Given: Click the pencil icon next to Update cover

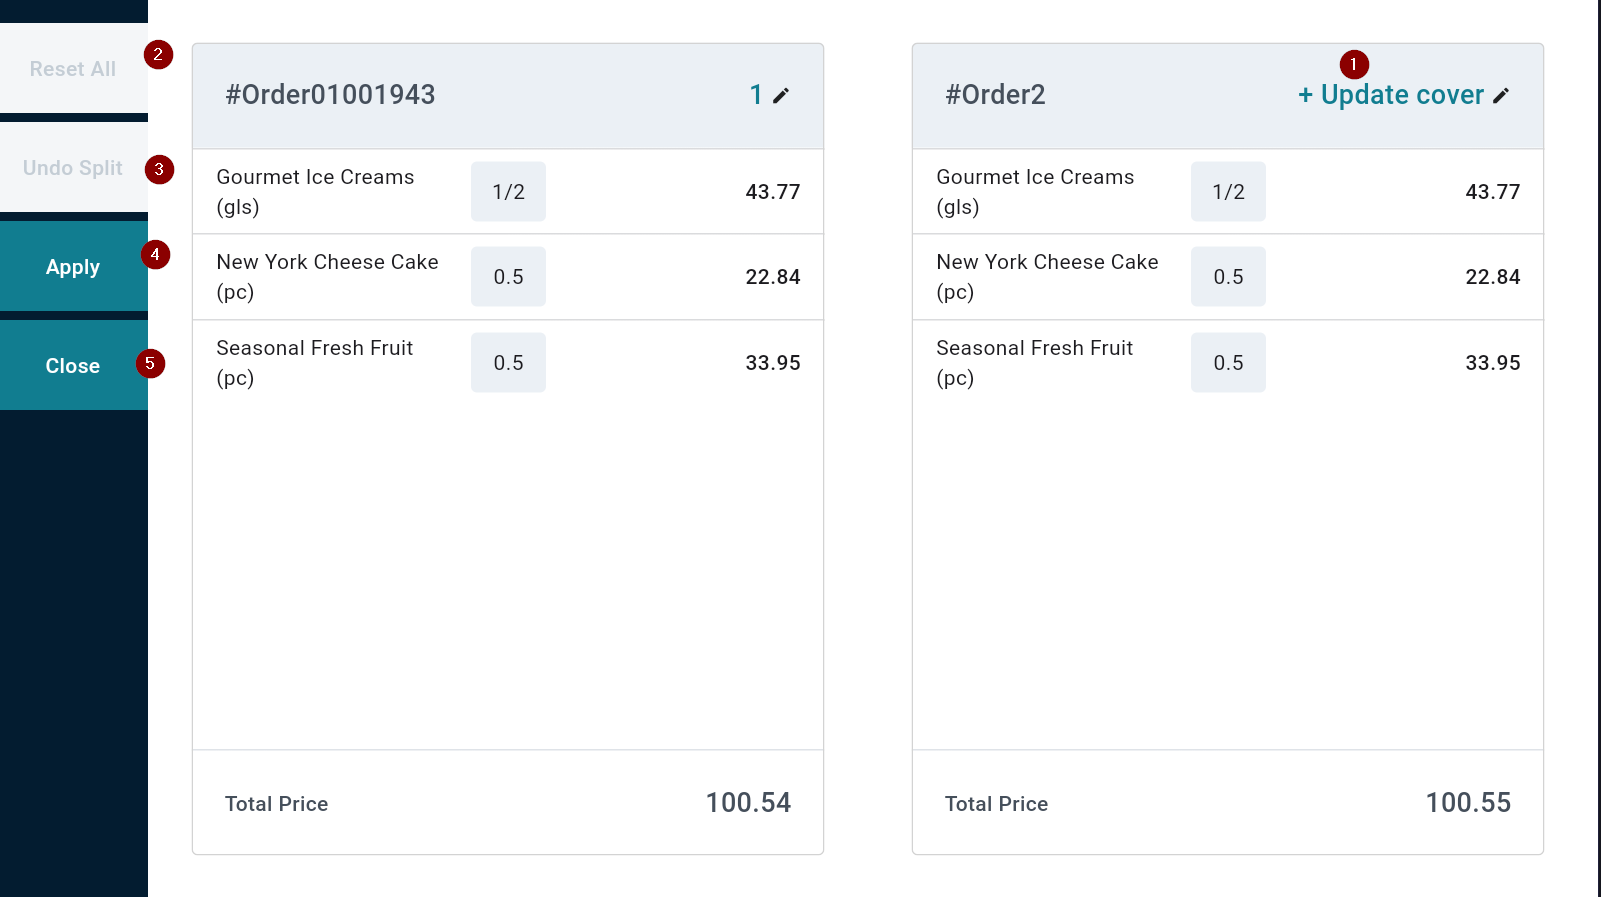Looking at the screenshot, I should 1501,96.
